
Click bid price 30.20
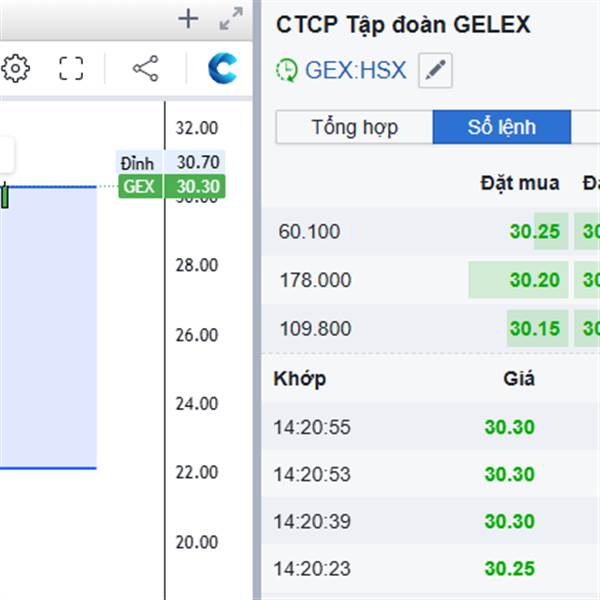(535, 280)
